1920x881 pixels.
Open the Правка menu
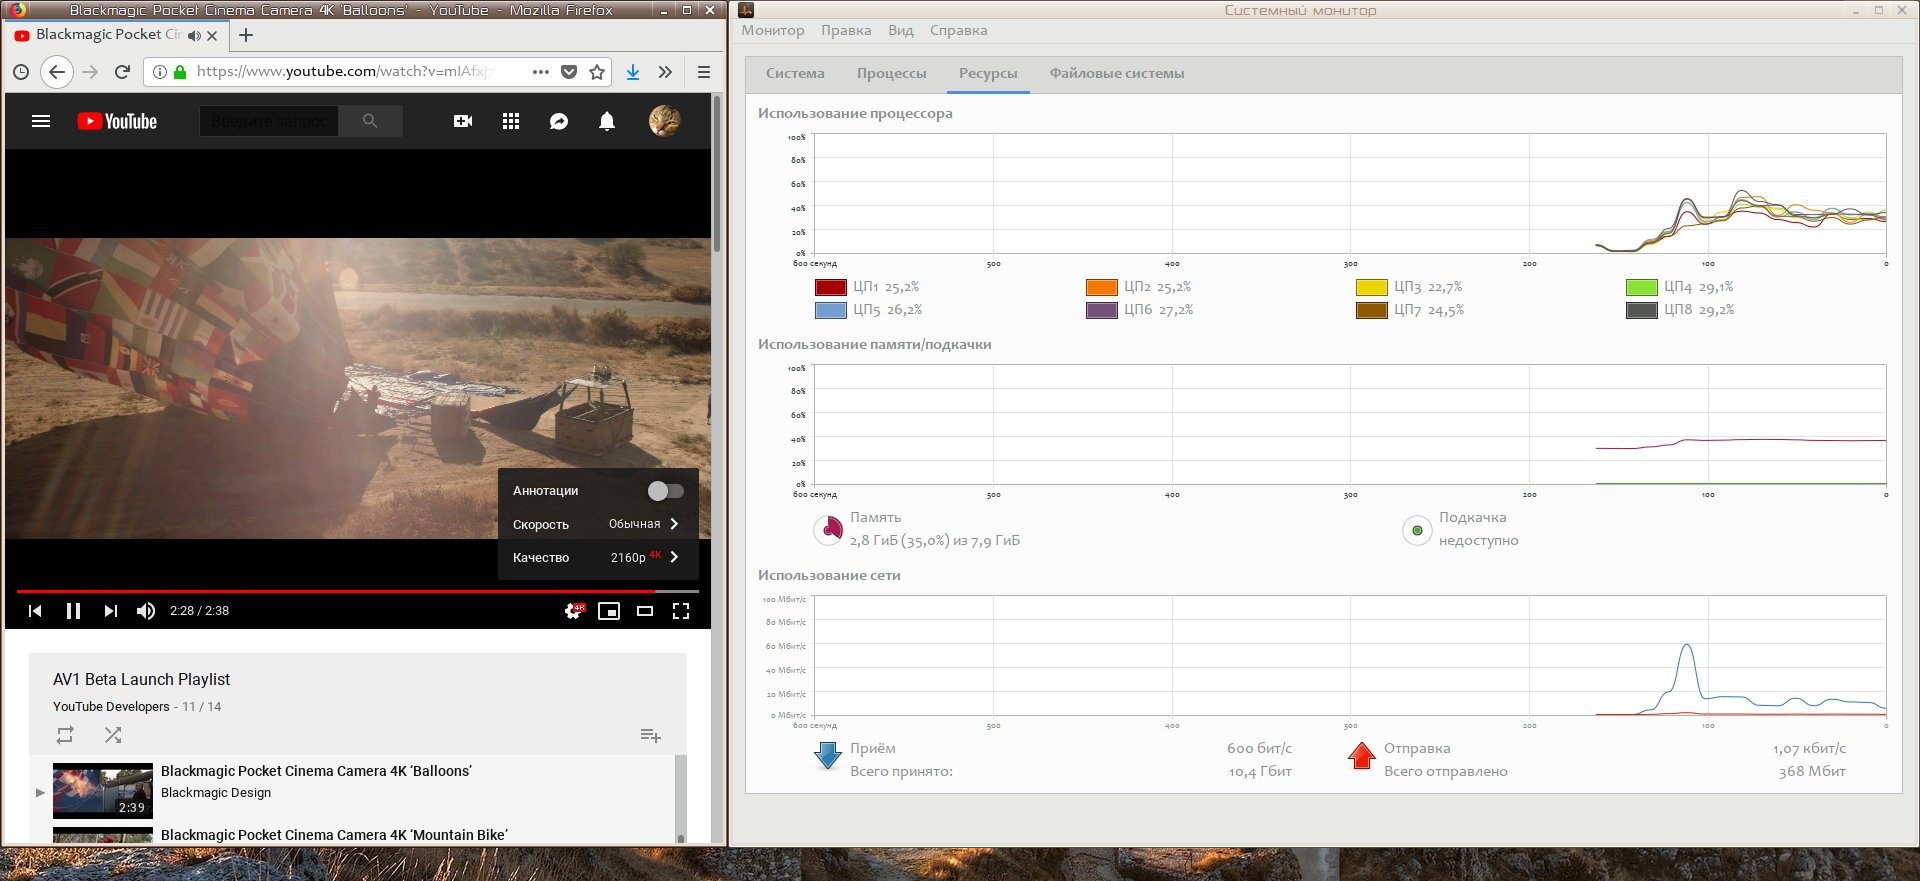[x=846, y=31]
